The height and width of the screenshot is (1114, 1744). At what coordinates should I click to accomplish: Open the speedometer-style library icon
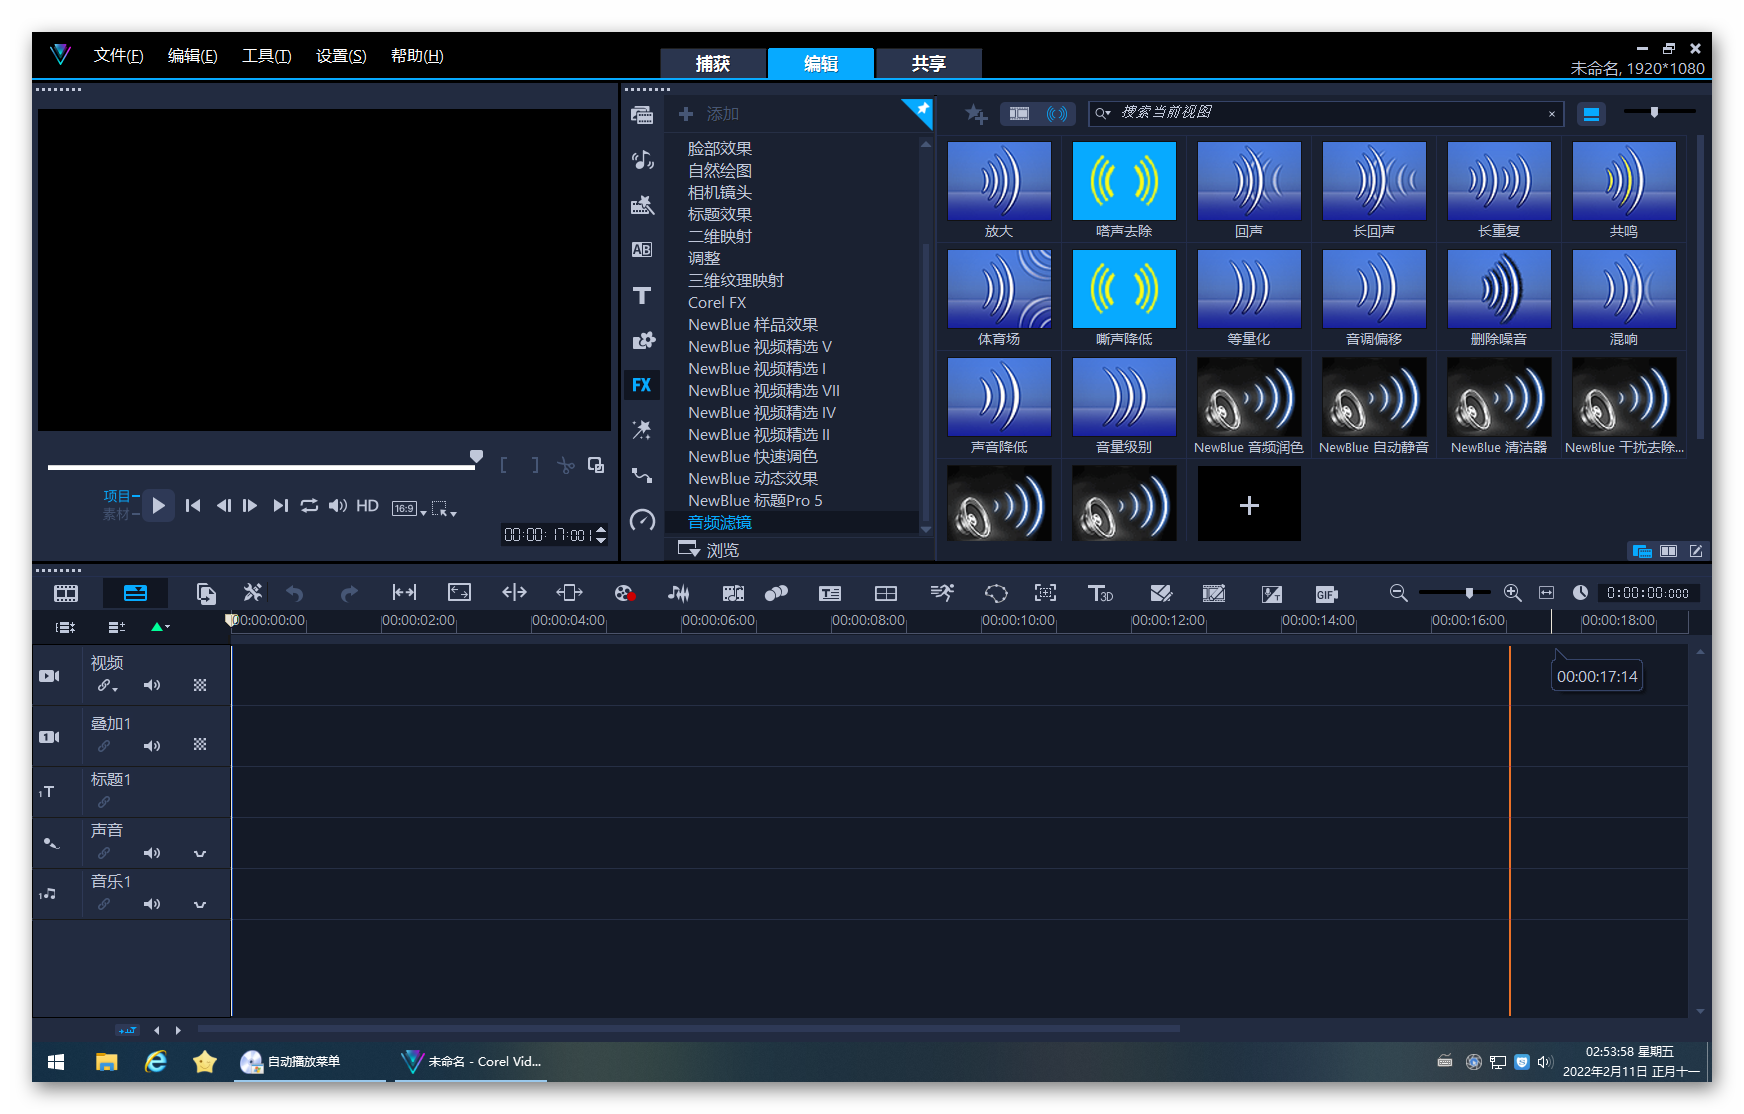642,520
